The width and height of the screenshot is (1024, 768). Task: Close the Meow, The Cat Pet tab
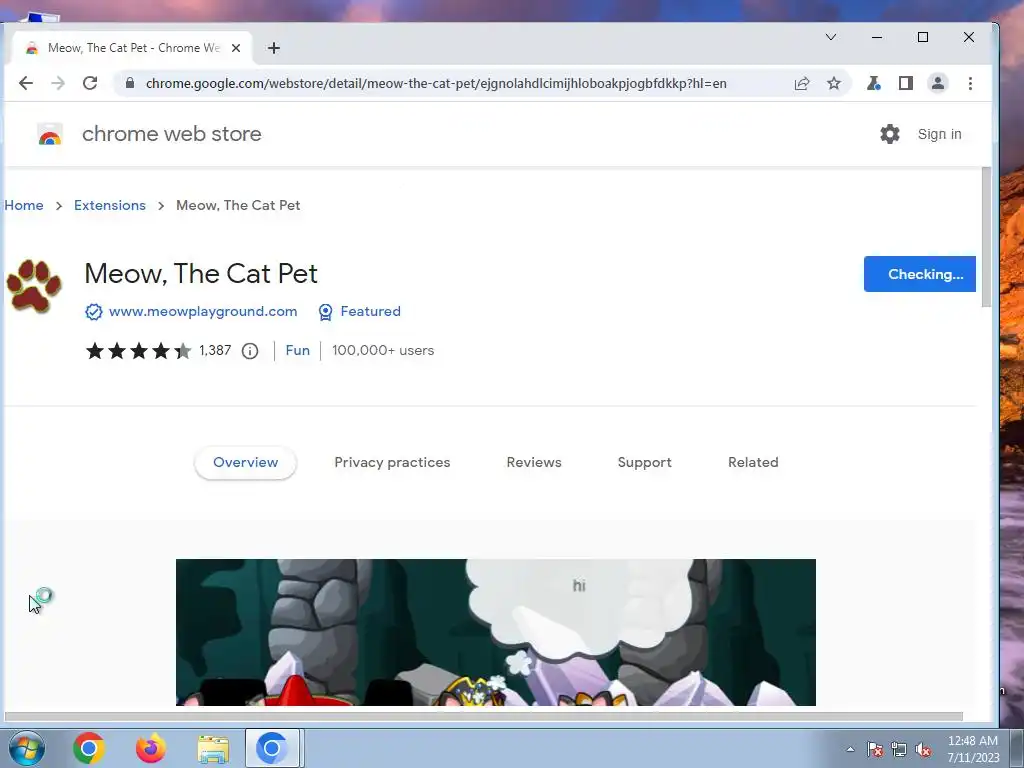point(236,48)
